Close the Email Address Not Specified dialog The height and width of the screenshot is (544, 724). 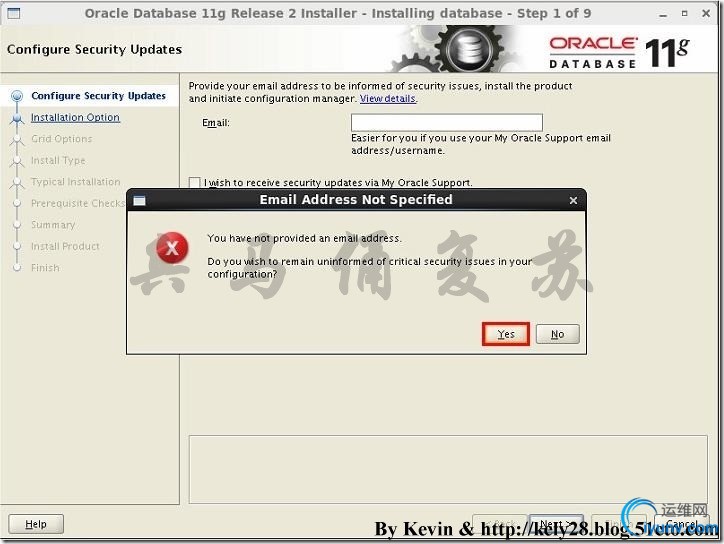(573, 200)
